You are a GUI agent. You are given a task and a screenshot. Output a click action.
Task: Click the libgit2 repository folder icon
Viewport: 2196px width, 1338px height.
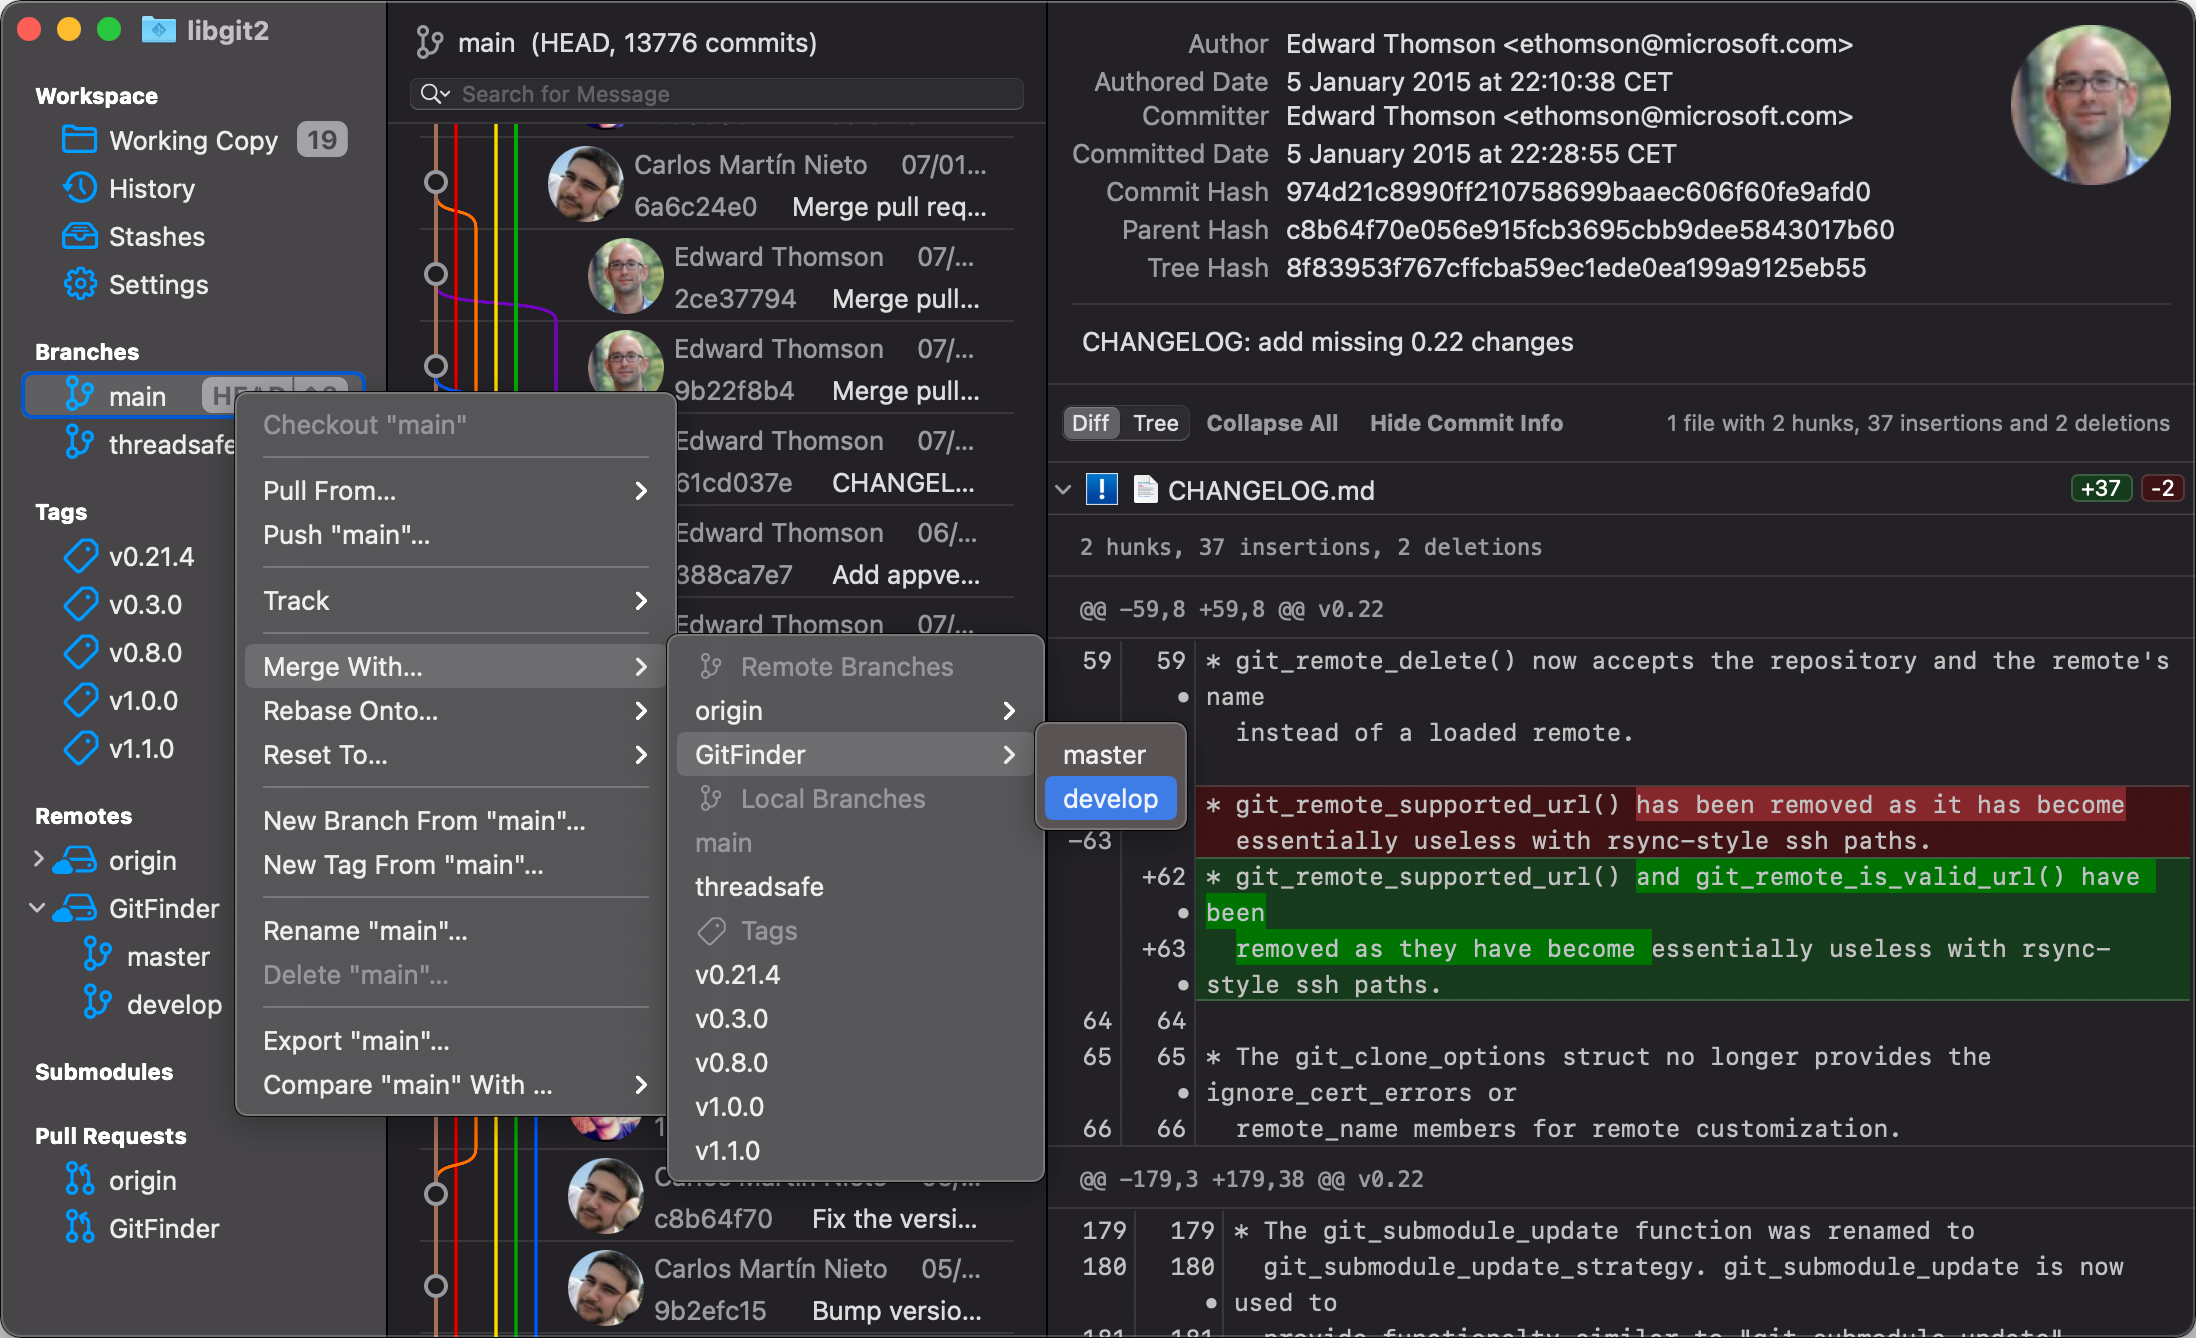pyautogui.click(x=158, y=30)
